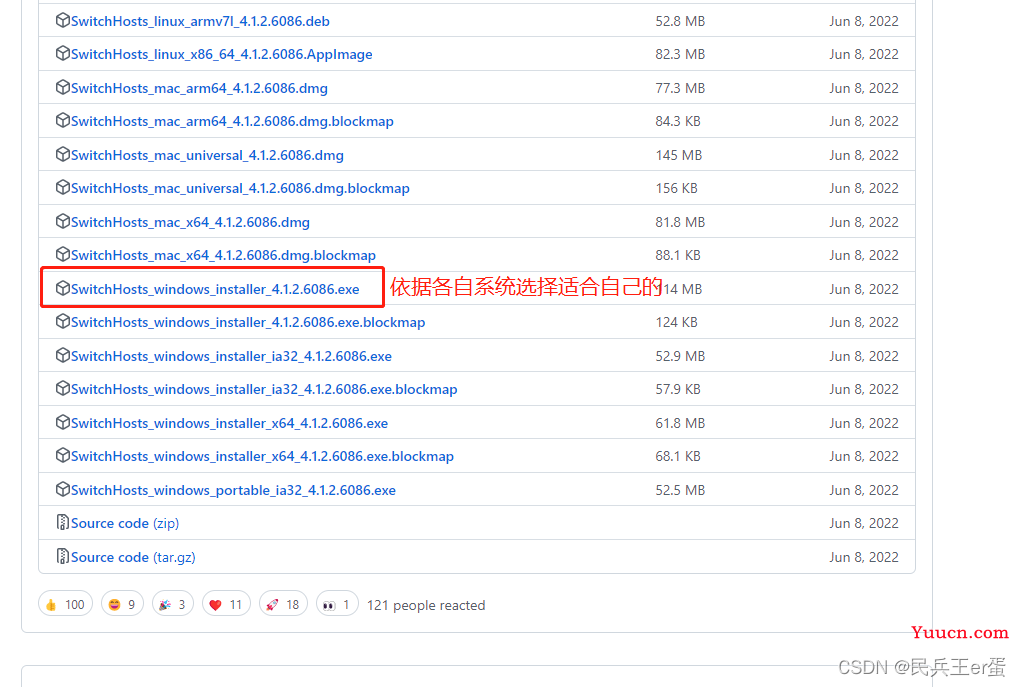
Task: Click package icon beside mac_x64 dmg
Action: (63, 221)
